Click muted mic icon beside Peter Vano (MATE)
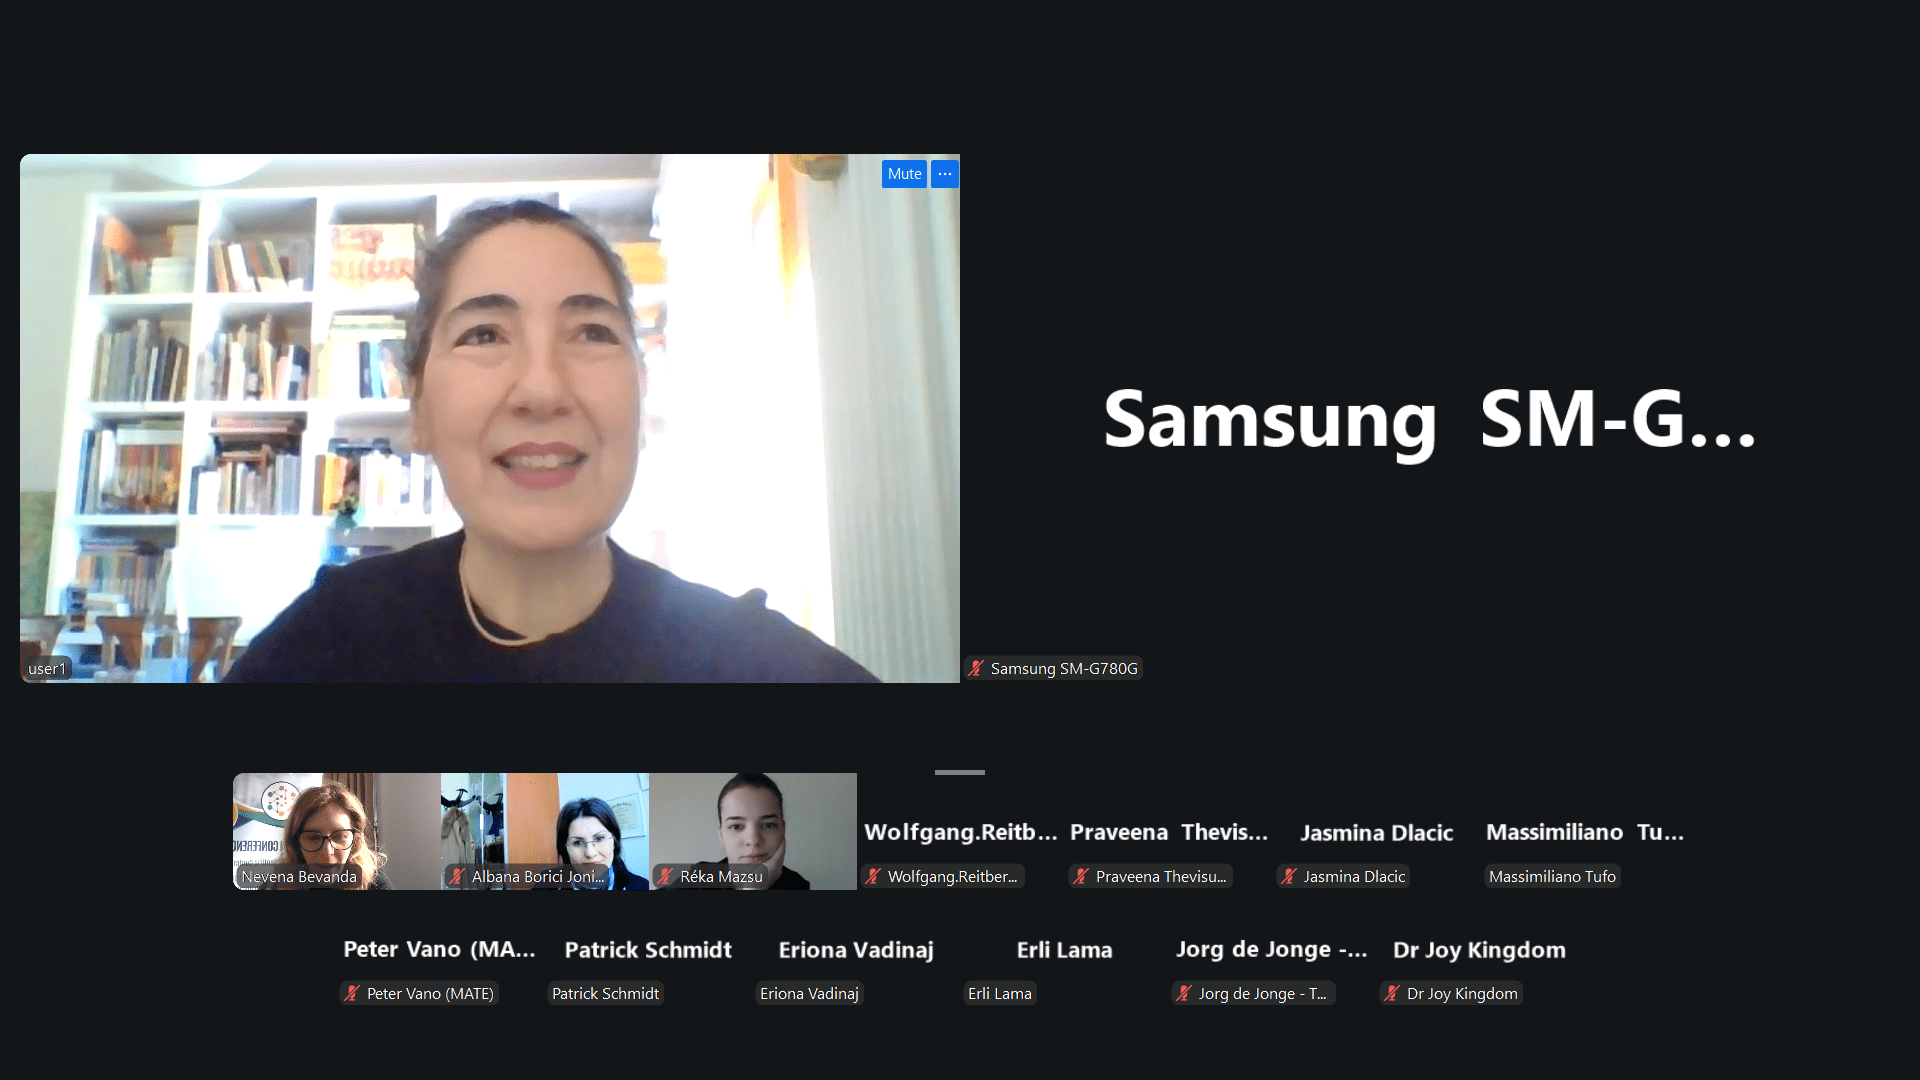1920x1080 pixels. click(353, 994)
